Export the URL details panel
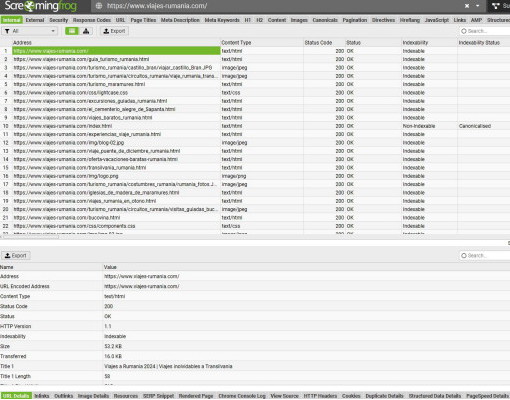 [16, 256]
